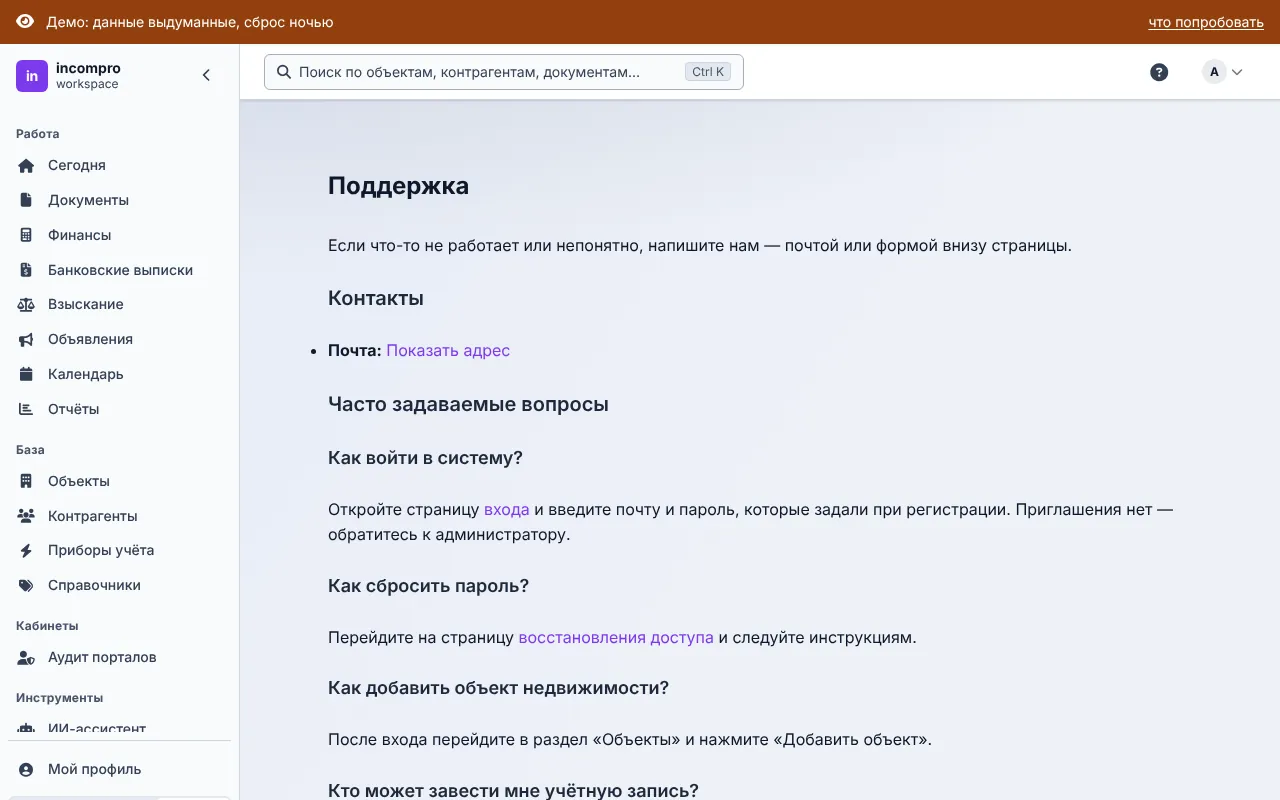
Task: Click the chart icon beside Отчёты
Action: point(27,409)
